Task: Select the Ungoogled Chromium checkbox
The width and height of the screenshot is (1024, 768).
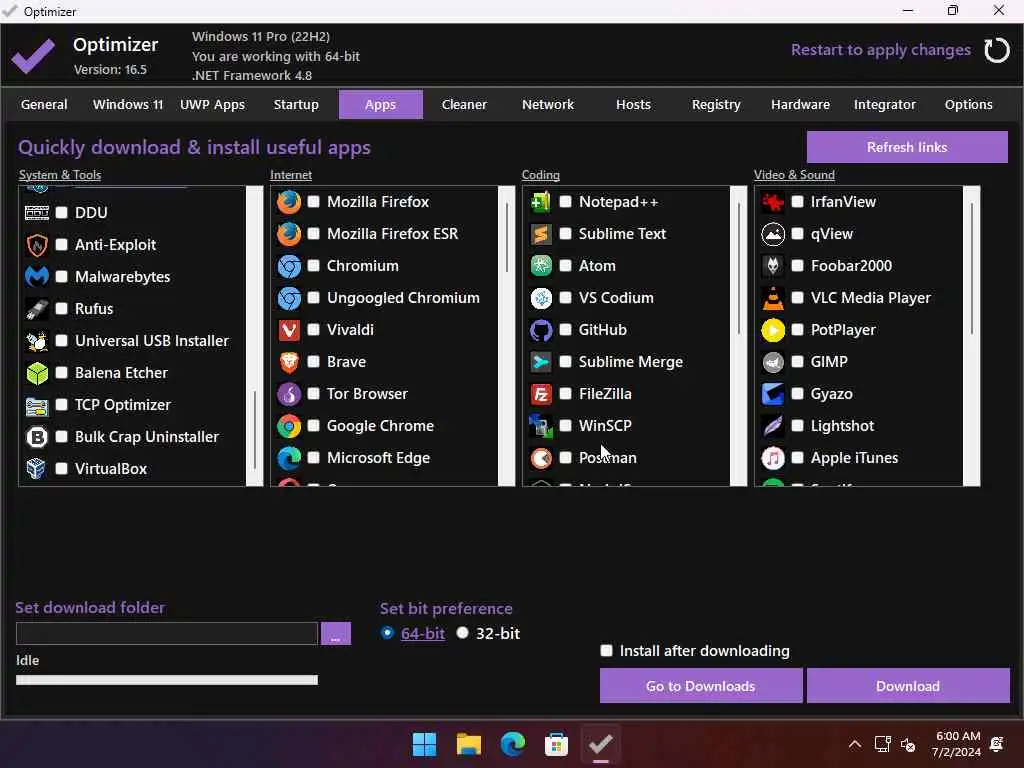Action: pos(313,298)
